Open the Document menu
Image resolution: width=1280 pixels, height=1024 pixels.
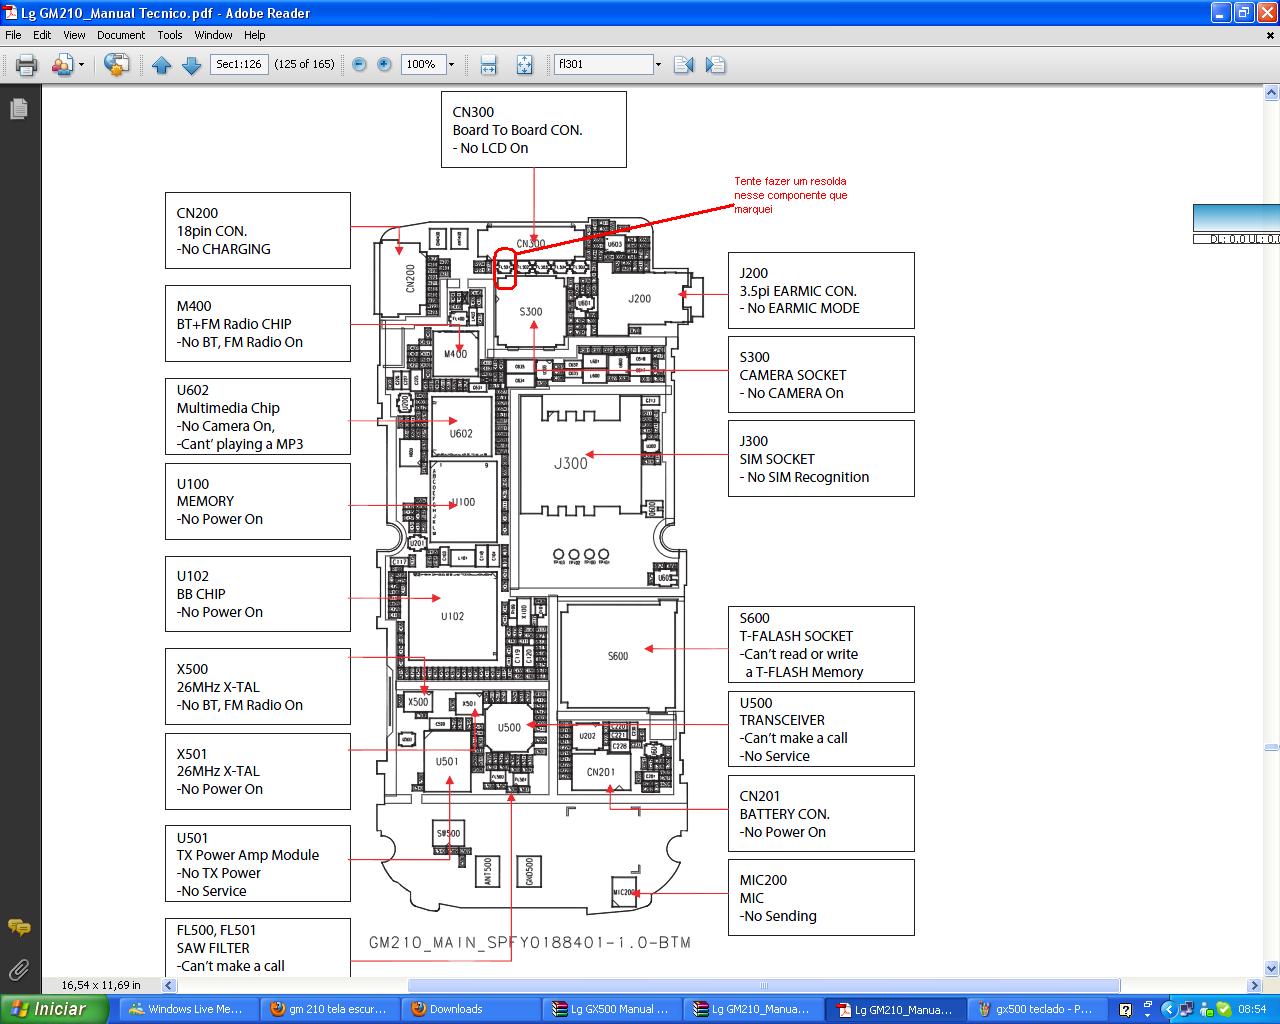pyautogui.click(x=121, y=35)
